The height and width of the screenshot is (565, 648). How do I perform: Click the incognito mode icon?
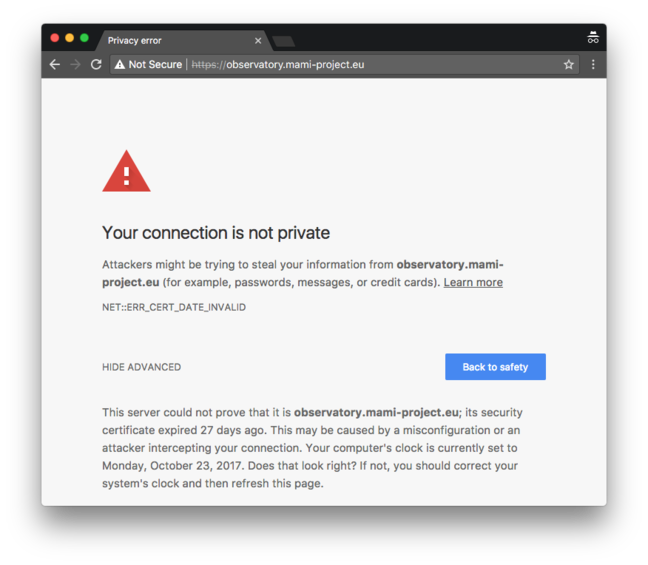[593, 37]
